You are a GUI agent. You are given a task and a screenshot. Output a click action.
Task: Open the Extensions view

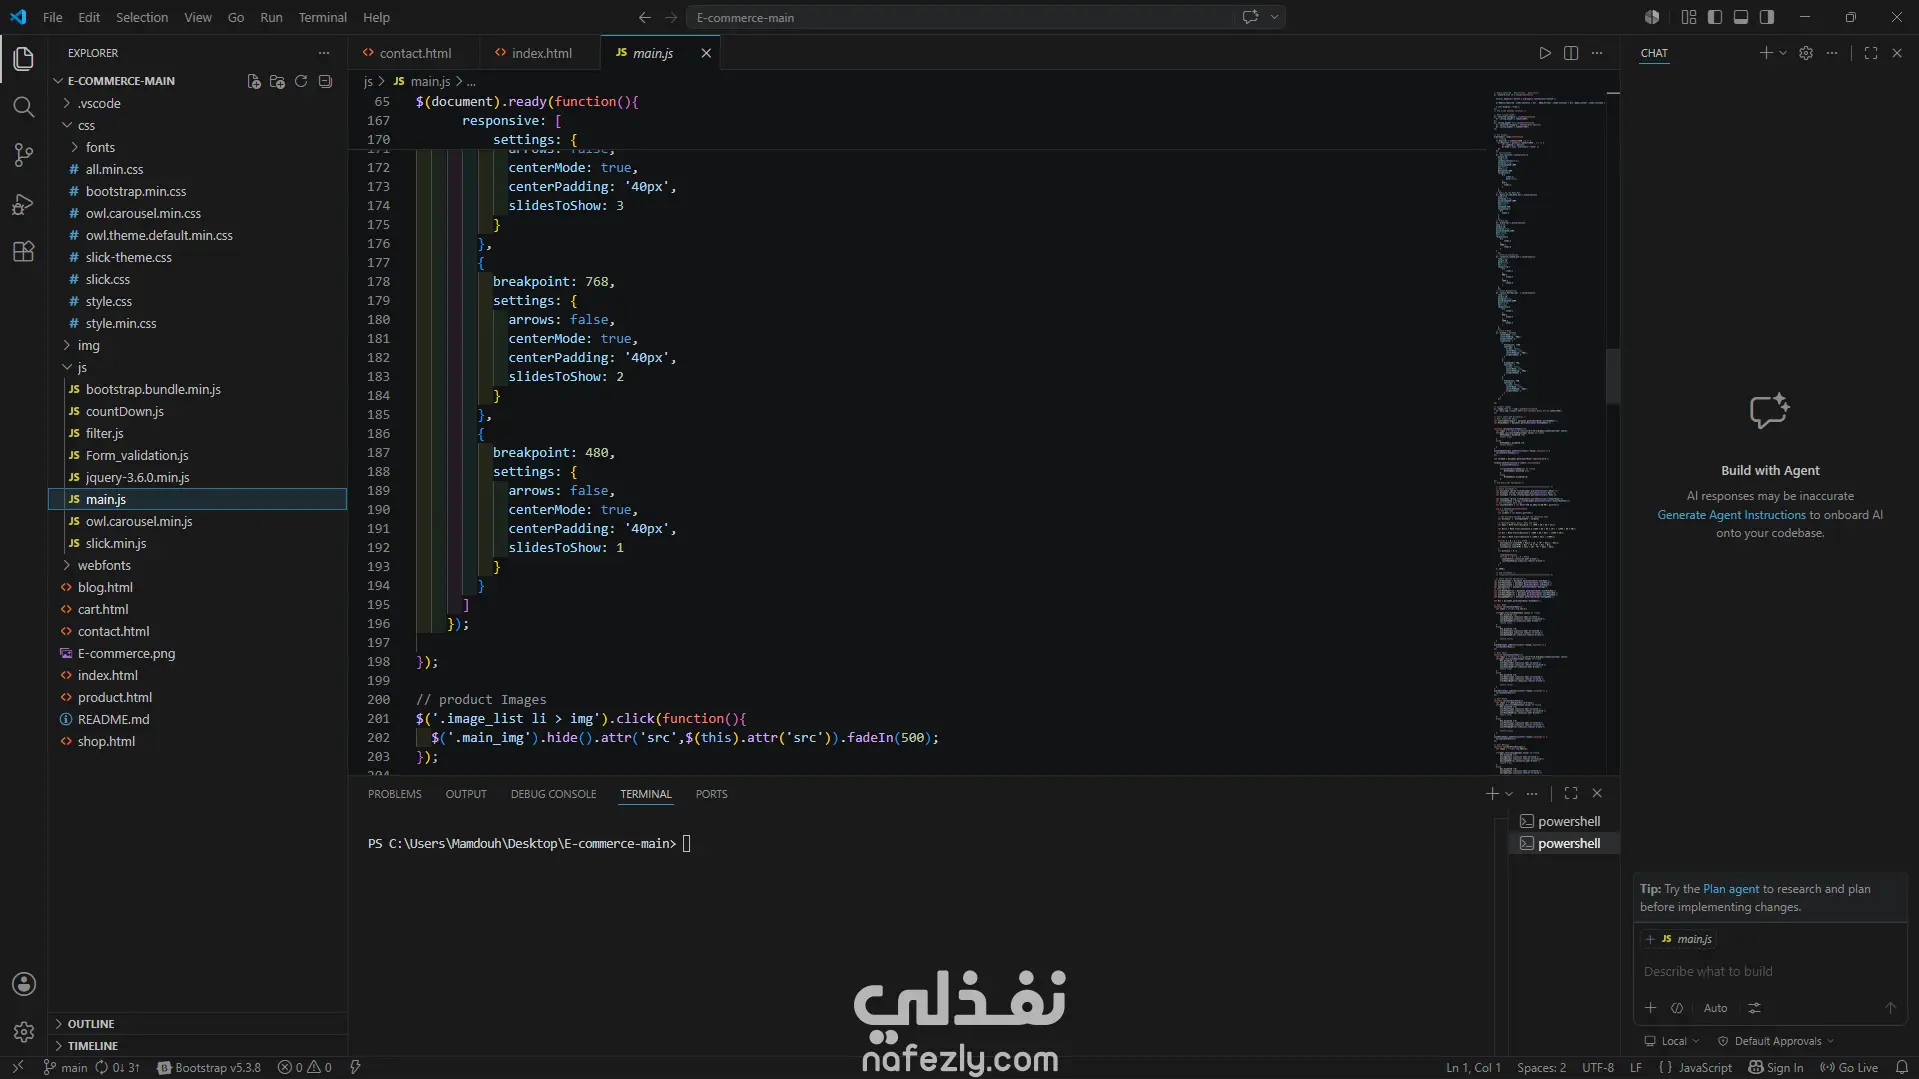(24, 252)
